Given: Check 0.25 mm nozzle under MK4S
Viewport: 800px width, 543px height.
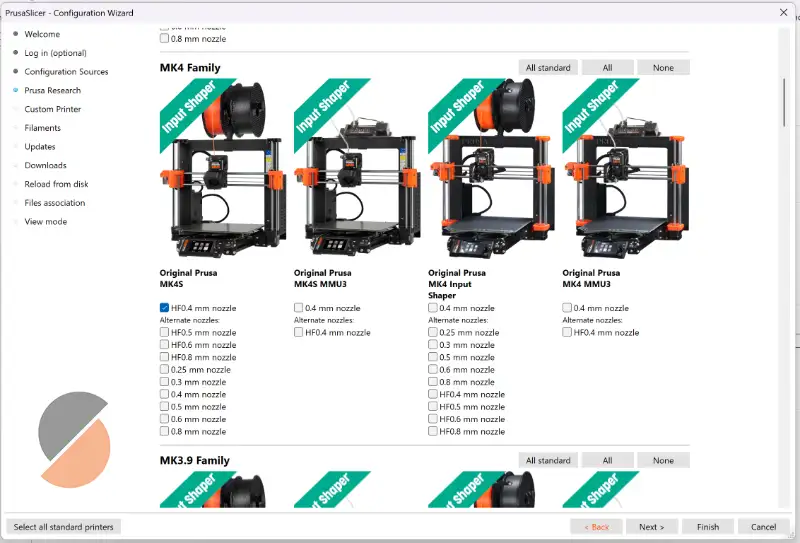Looking at the screenshot, I should [164, 369].
